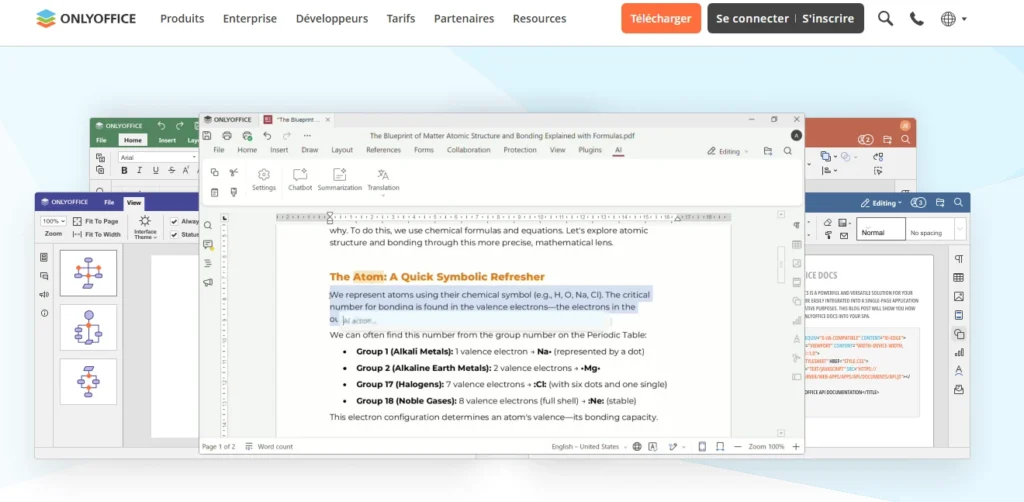Open Paragraph settings in blue document window
Viewport: 1024px width, 502px height.
point(959,259)
